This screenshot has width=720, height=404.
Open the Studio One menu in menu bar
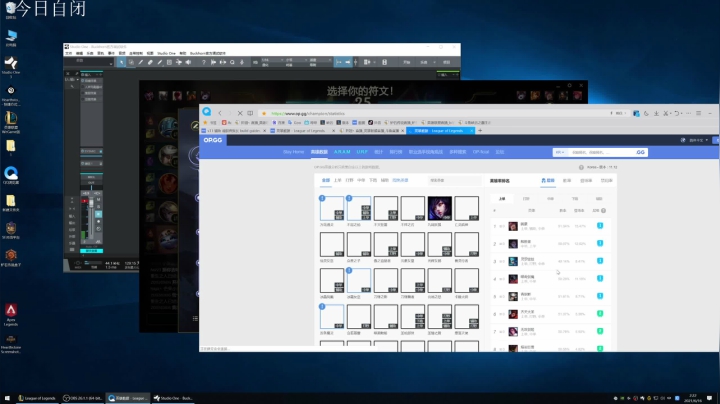click(166, 53)
